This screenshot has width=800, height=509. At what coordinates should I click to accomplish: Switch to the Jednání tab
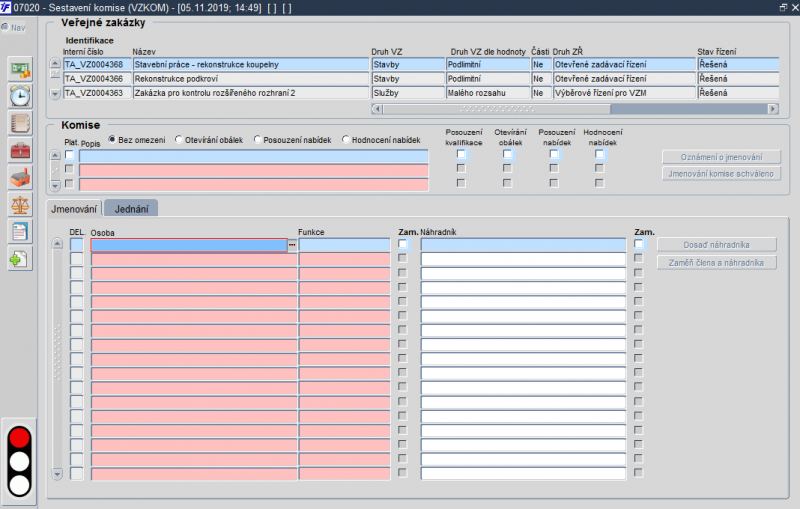click(131, 208)
